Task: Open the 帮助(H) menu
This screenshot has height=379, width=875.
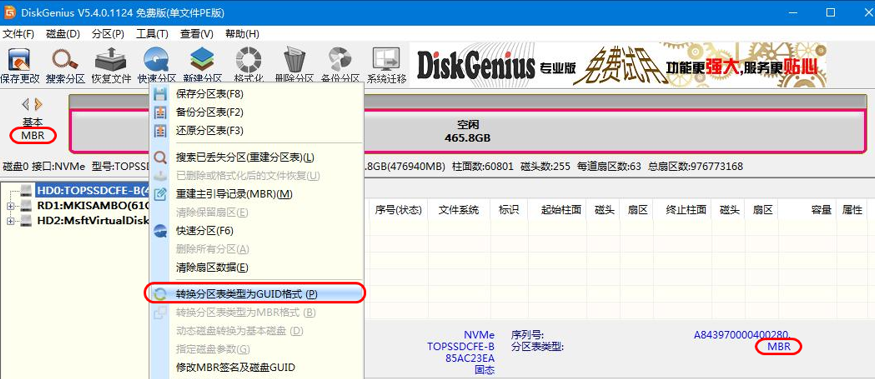Action: [x=242, y=33]
